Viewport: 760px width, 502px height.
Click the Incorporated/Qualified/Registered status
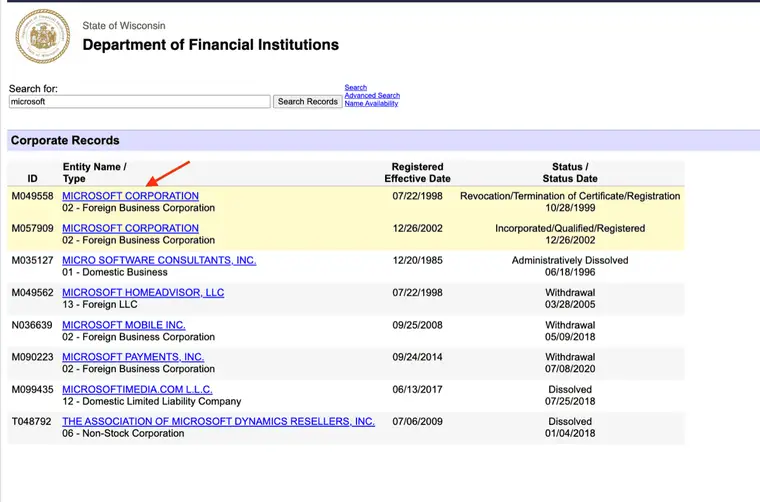click(570, 228)
